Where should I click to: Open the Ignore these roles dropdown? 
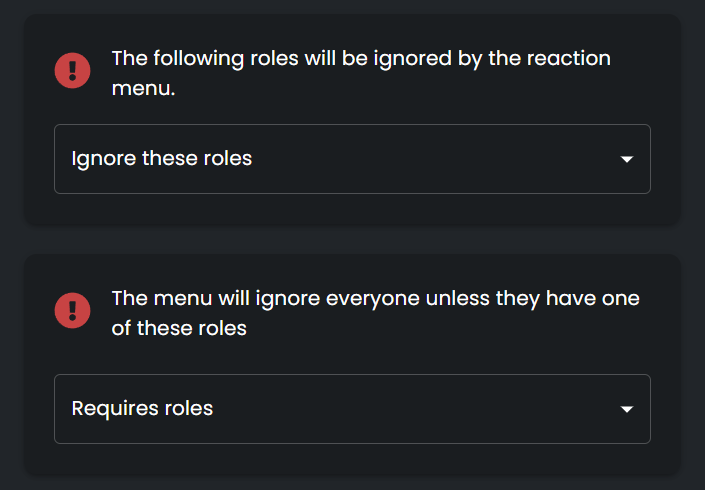[352, 159]
